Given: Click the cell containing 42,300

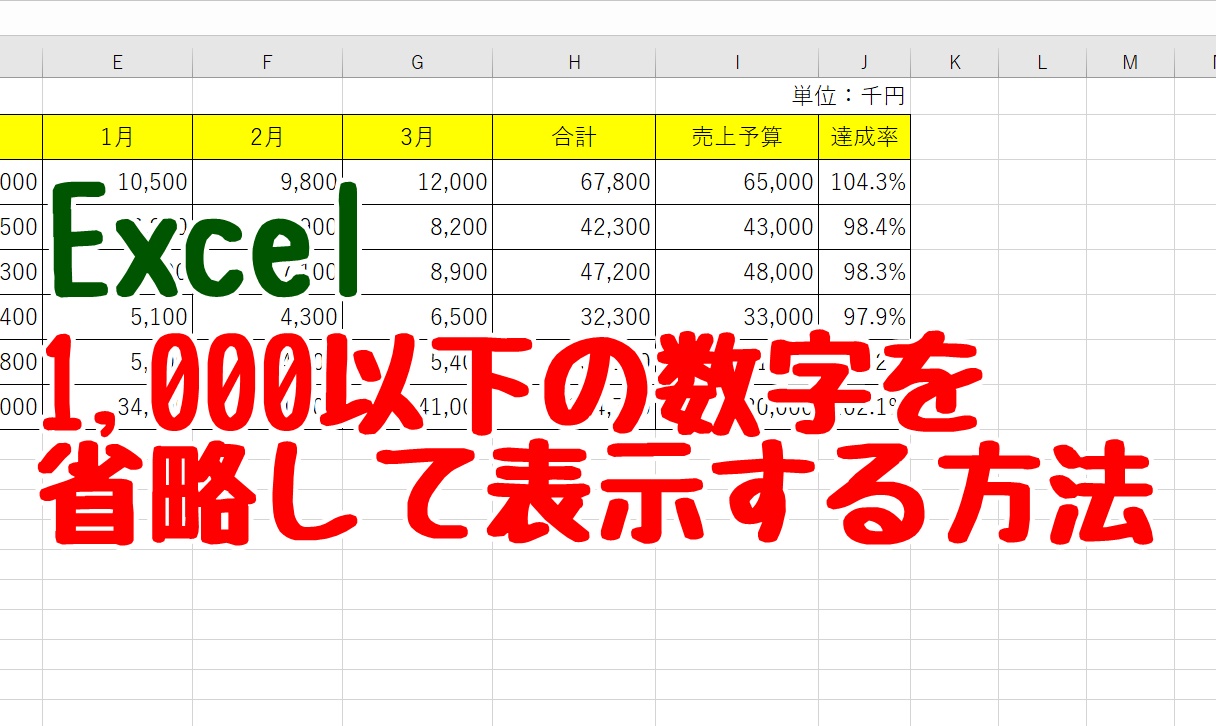Looking at the screenshot, I should click(574, 227).
